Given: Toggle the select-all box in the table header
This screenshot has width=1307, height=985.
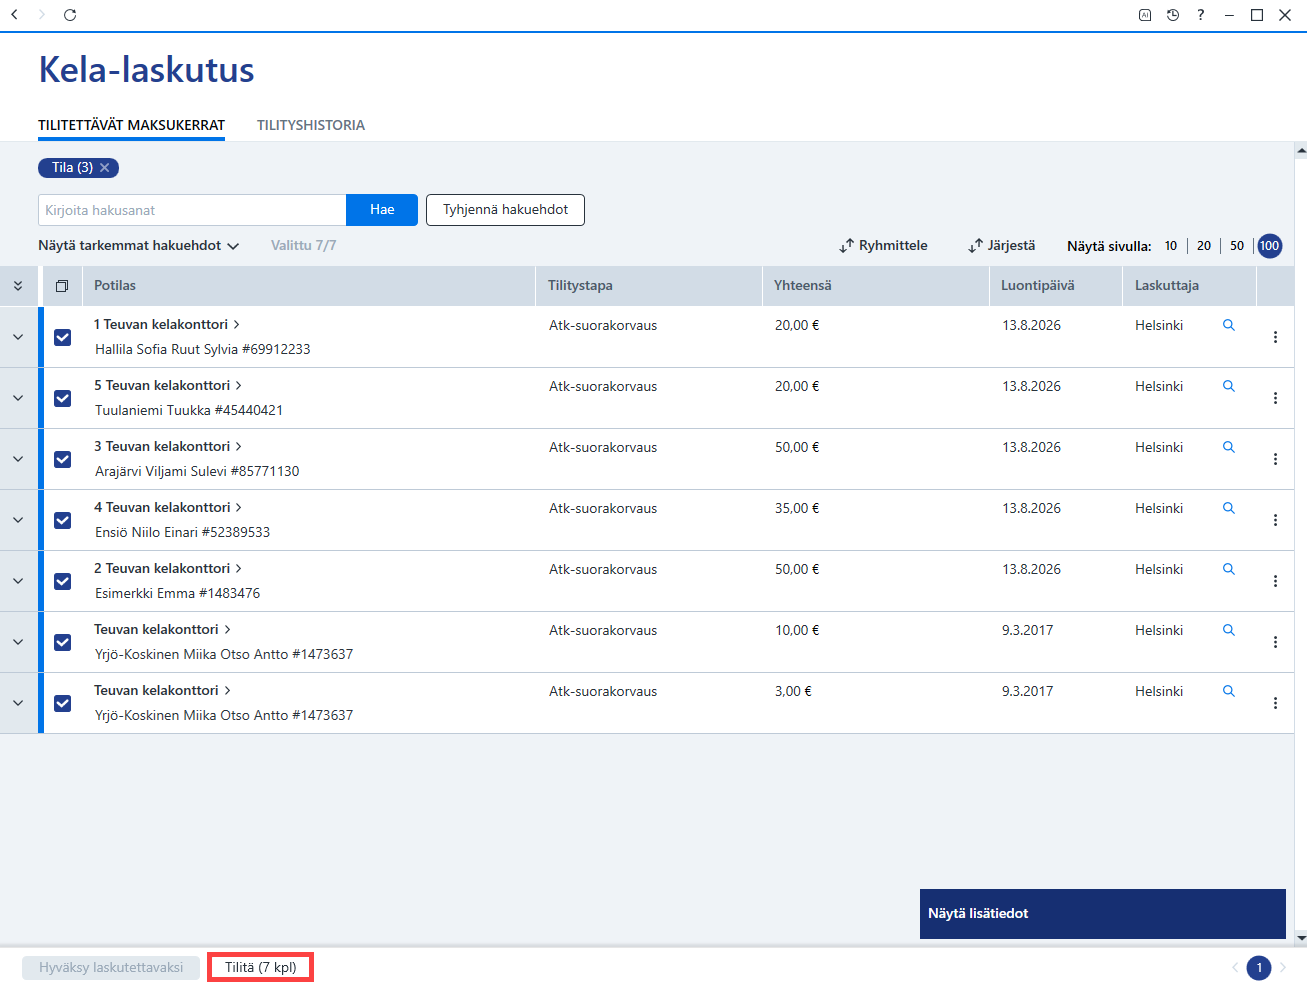Looking at the screenshot, I should 62,286.
